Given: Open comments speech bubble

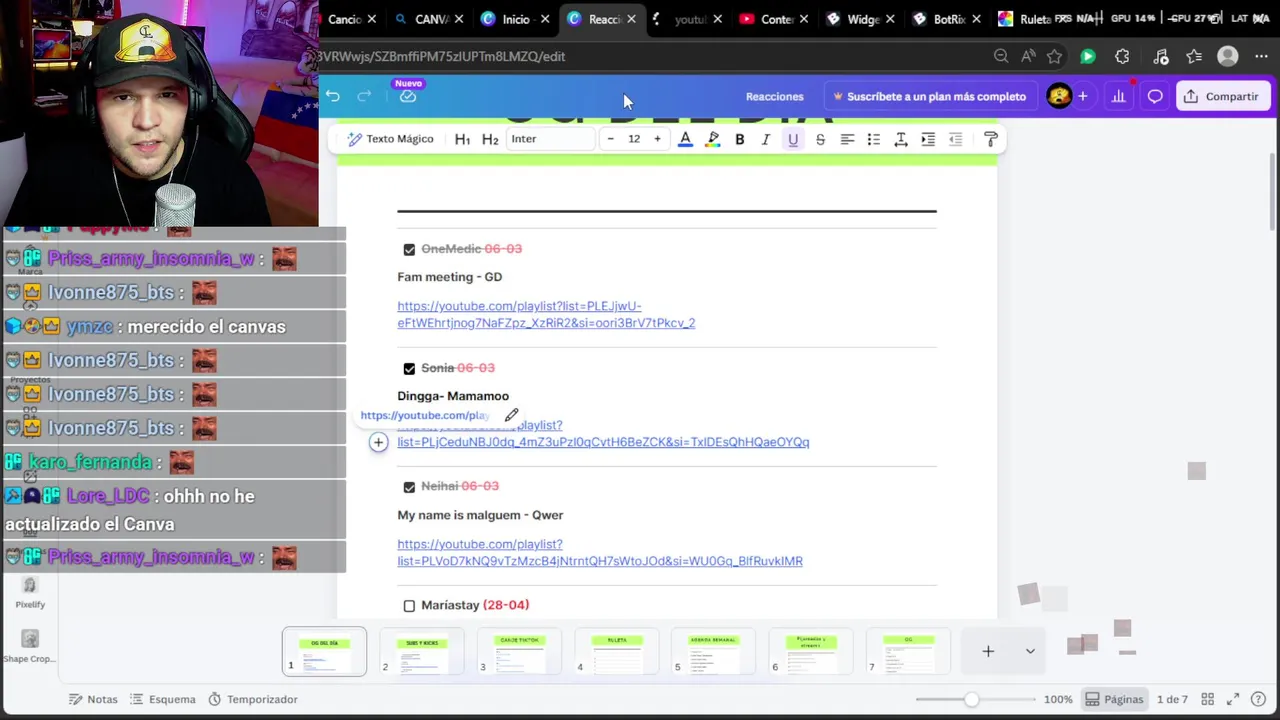Looking at the screenshot, I should 1155,96.
